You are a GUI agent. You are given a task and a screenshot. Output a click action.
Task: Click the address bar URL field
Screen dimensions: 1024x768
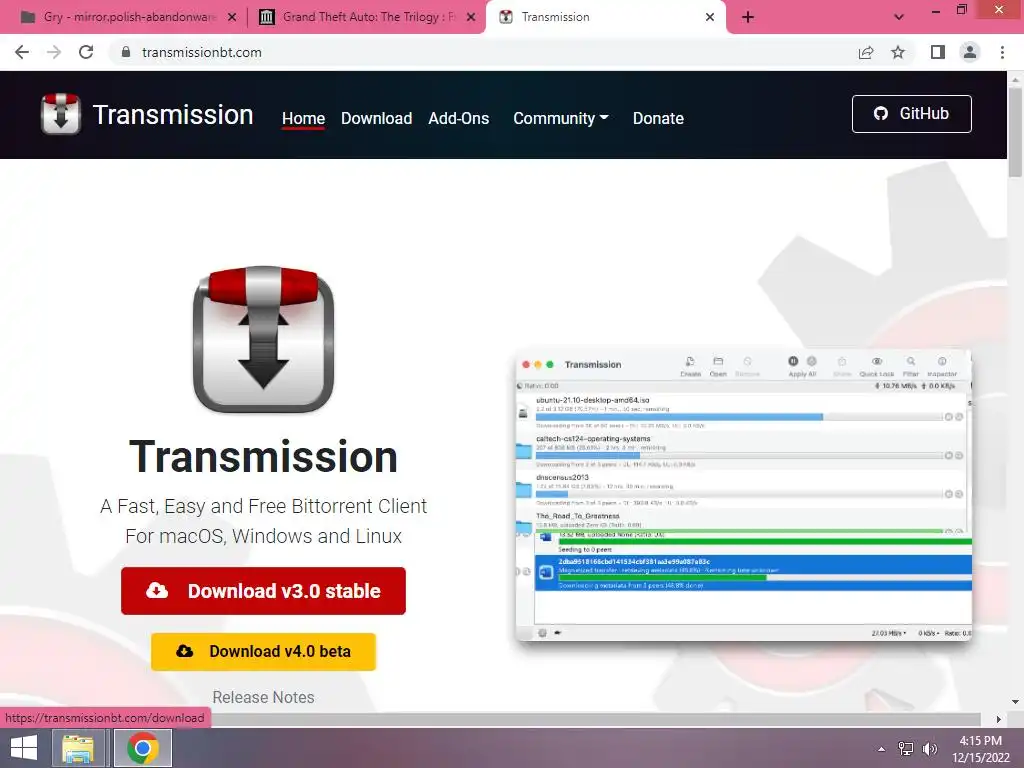tap(483, 52)
